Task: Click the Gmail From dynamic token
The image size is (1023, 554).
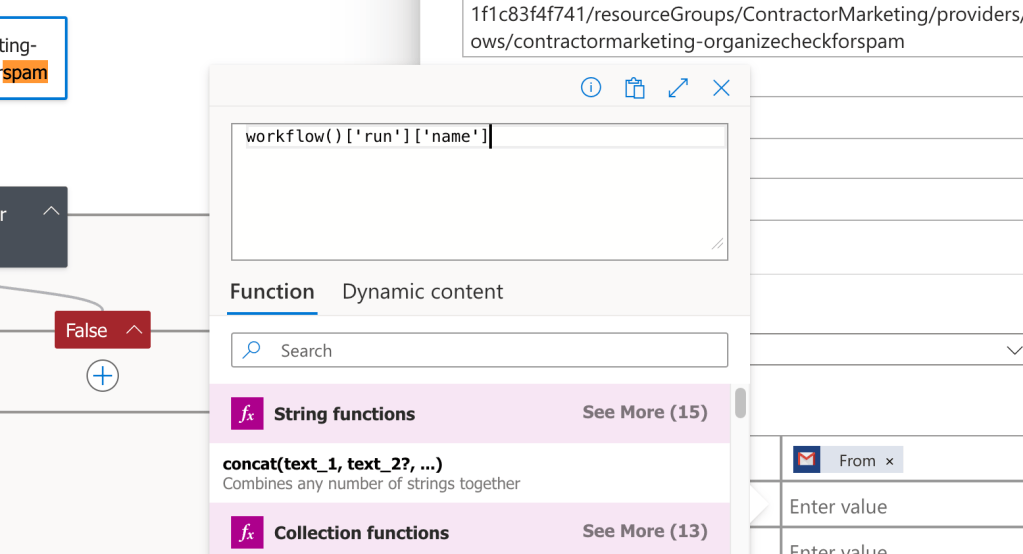Action: (848, 460)
